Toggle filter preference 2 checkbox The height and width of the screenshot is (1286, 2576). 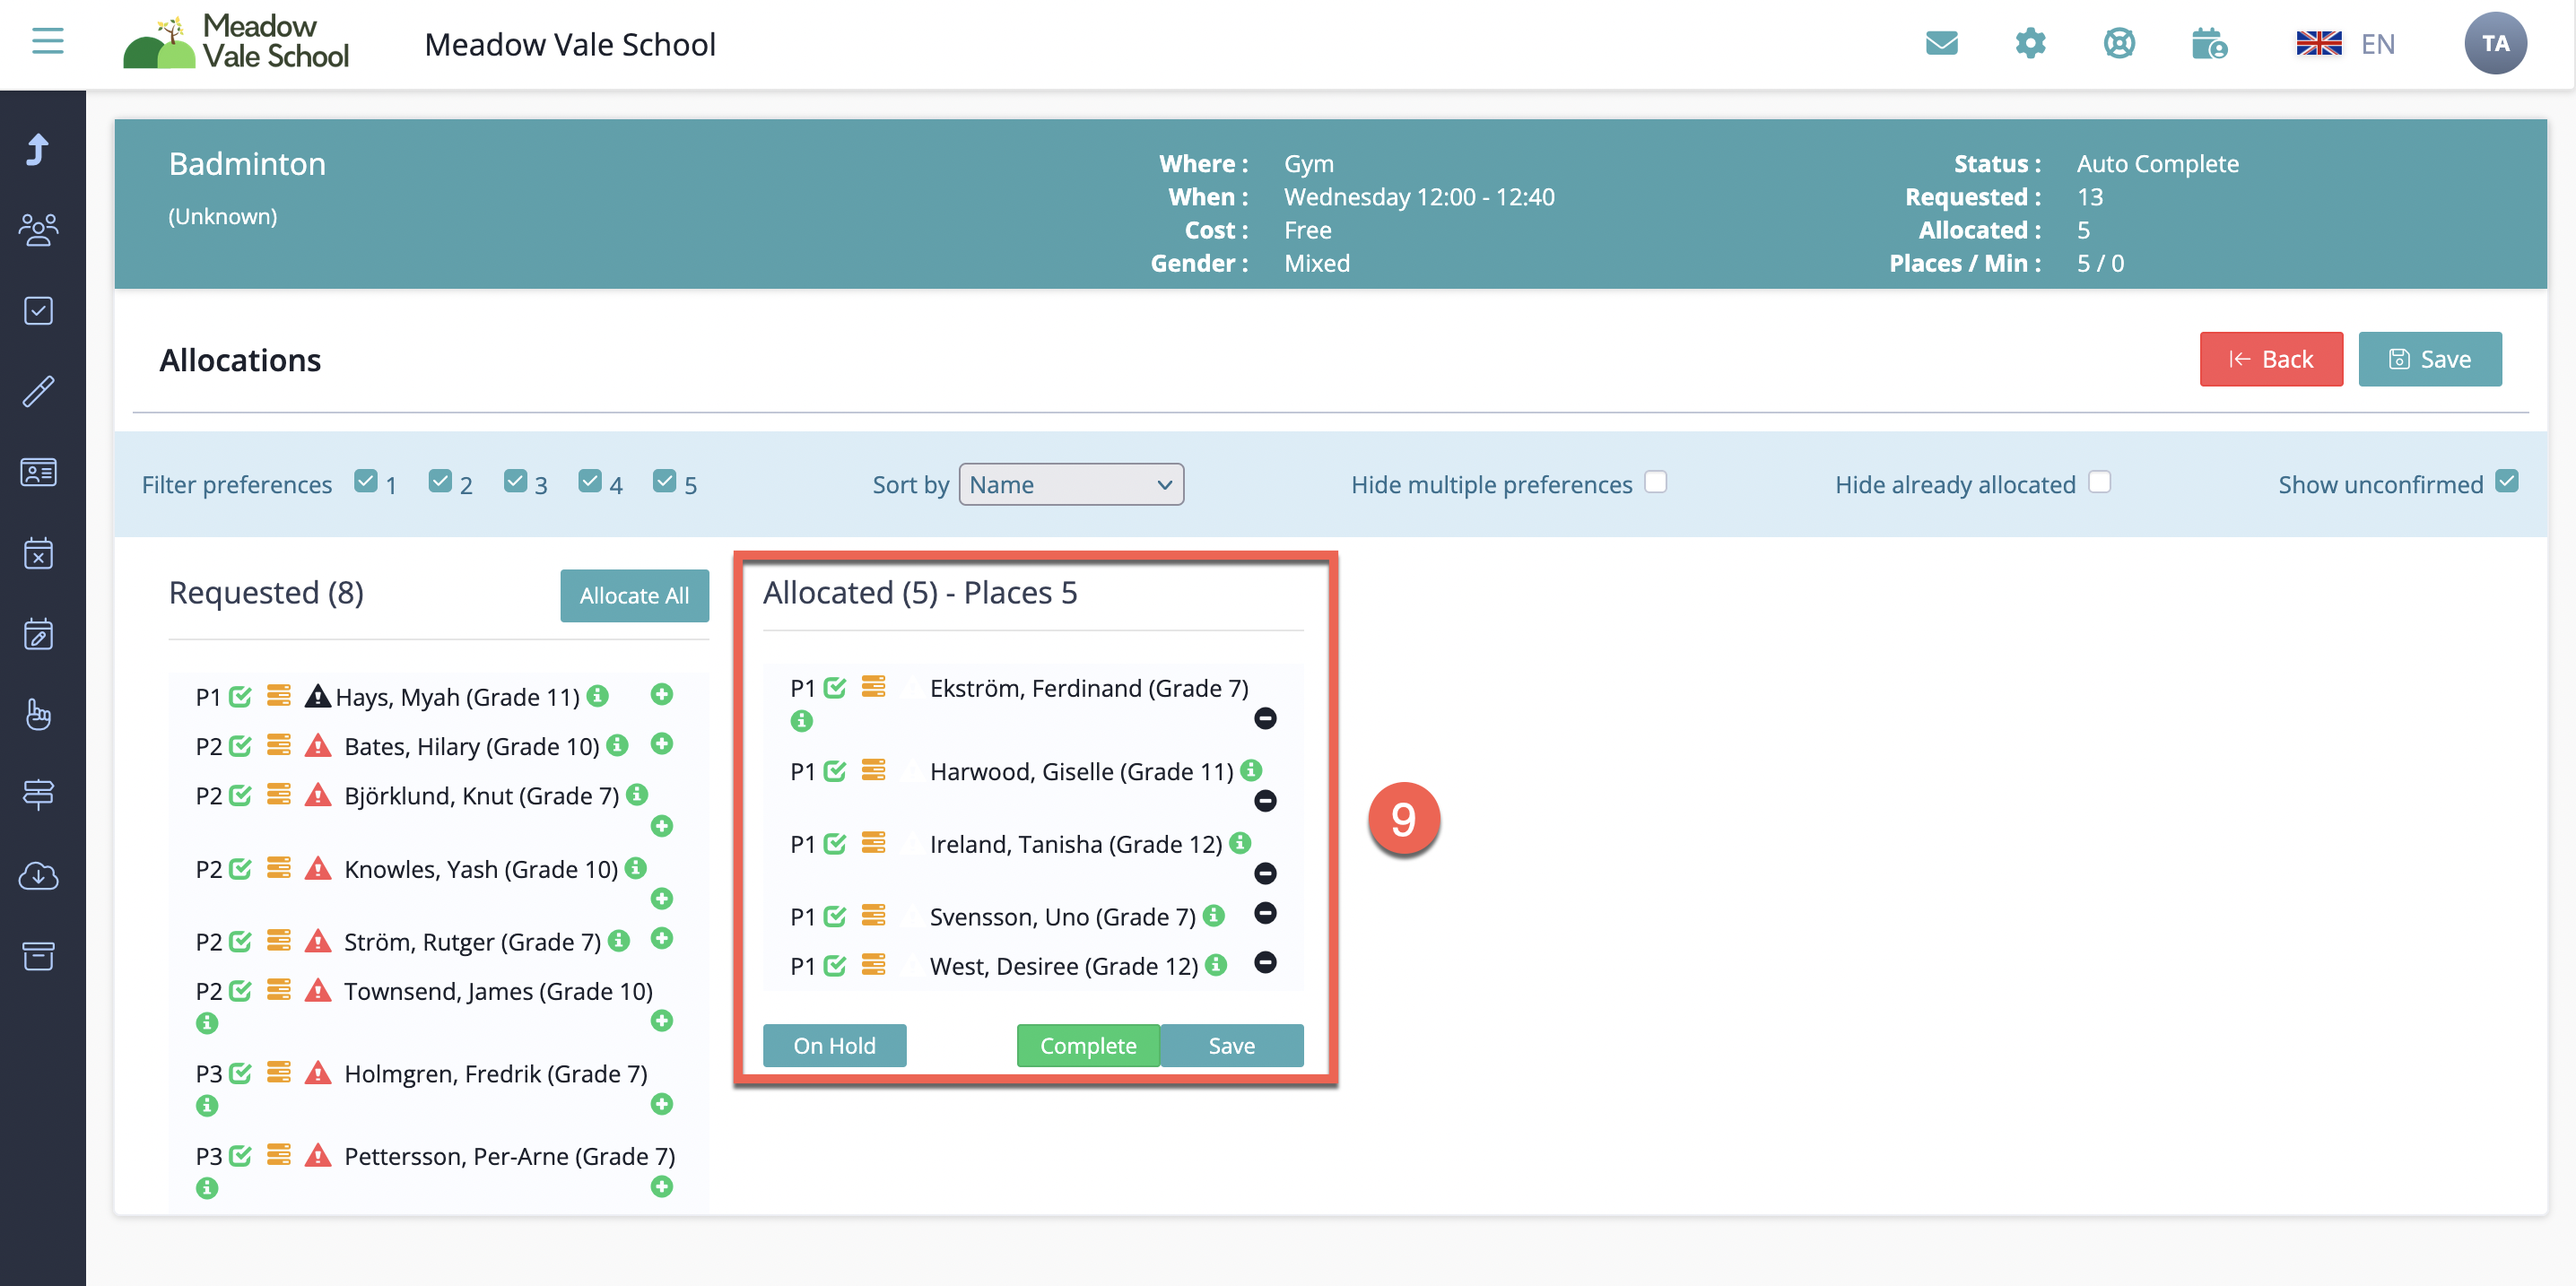click(x=440, y=481)
